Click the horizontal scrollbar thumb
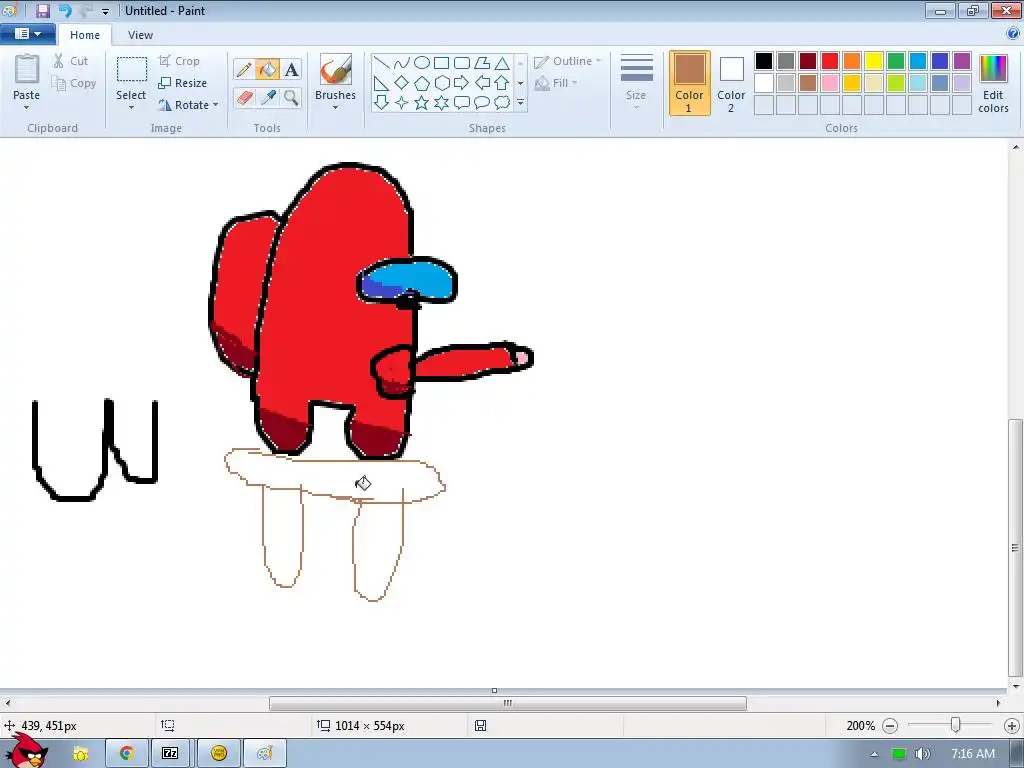 point(507,703)
